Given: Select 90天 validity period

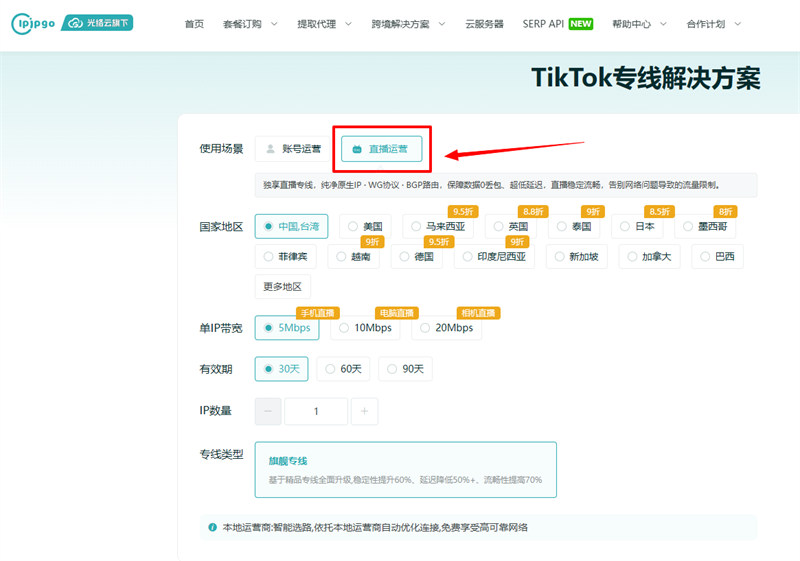Looking at the screenshot, I should coord(405,369).
